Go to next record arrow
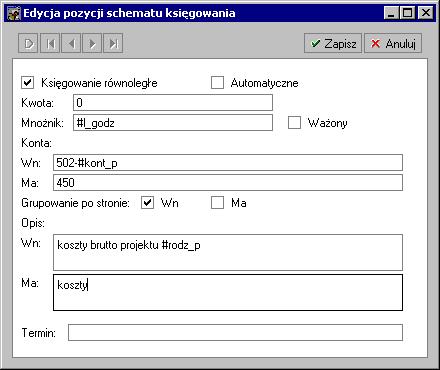The image size is (440, 370). coord(92,43)
